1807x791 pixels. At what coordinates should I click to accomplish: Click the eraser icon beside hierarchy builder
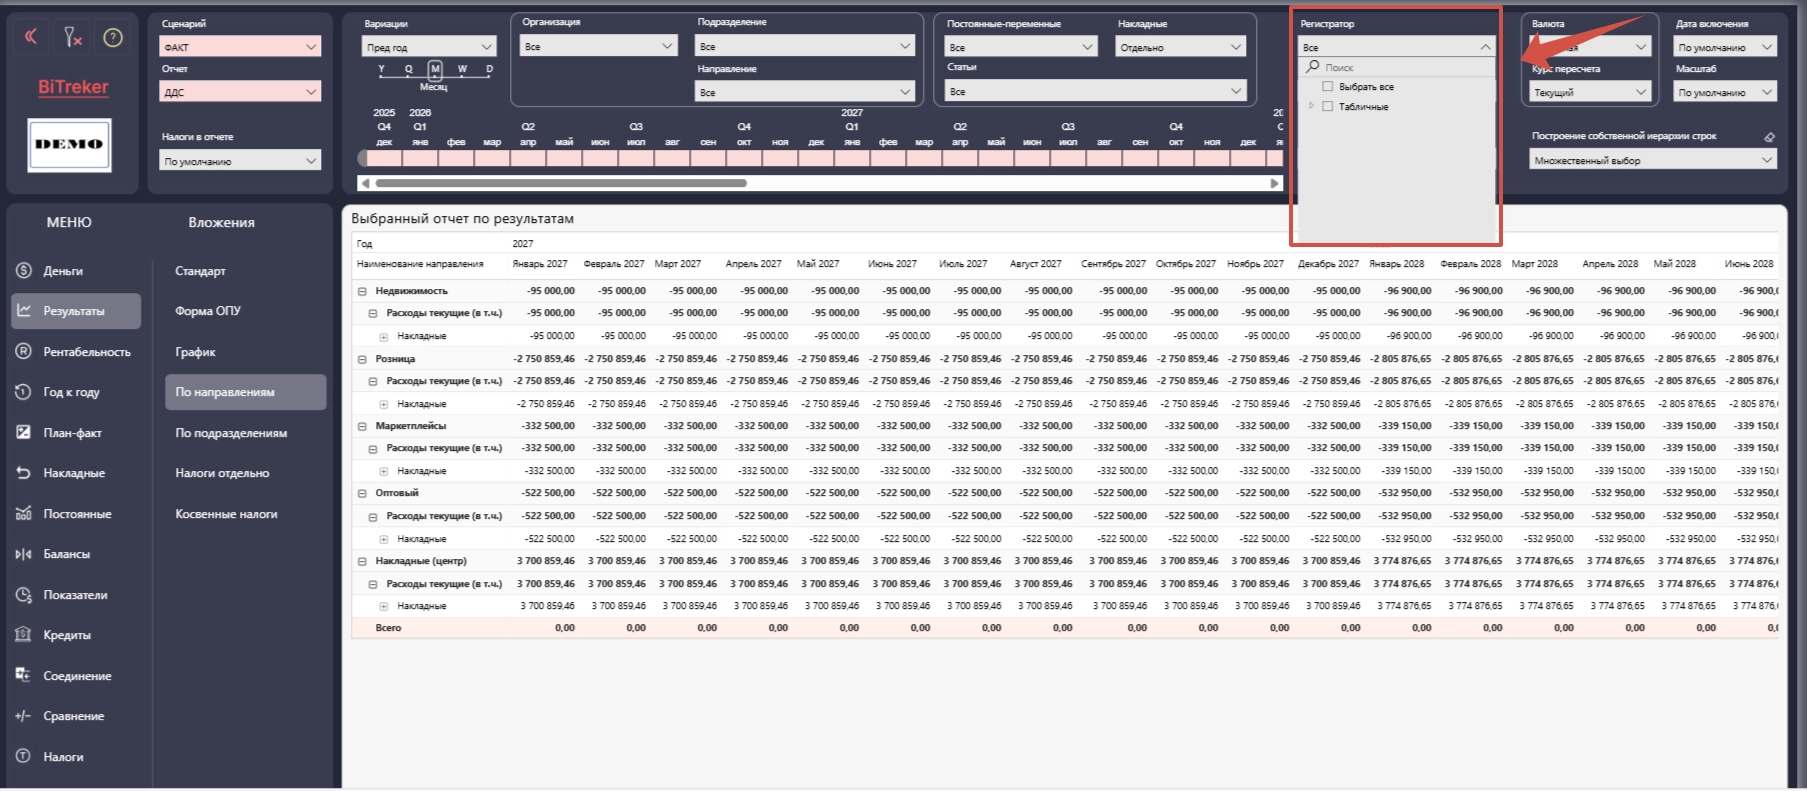pyautogui.click(x=1768, y=137)
